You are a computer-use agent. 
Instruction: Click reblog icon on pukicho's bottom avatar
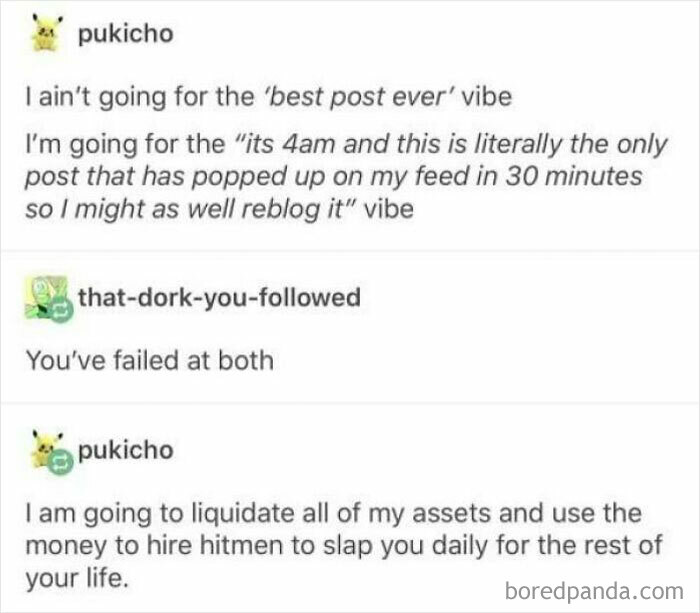[61, 462]
